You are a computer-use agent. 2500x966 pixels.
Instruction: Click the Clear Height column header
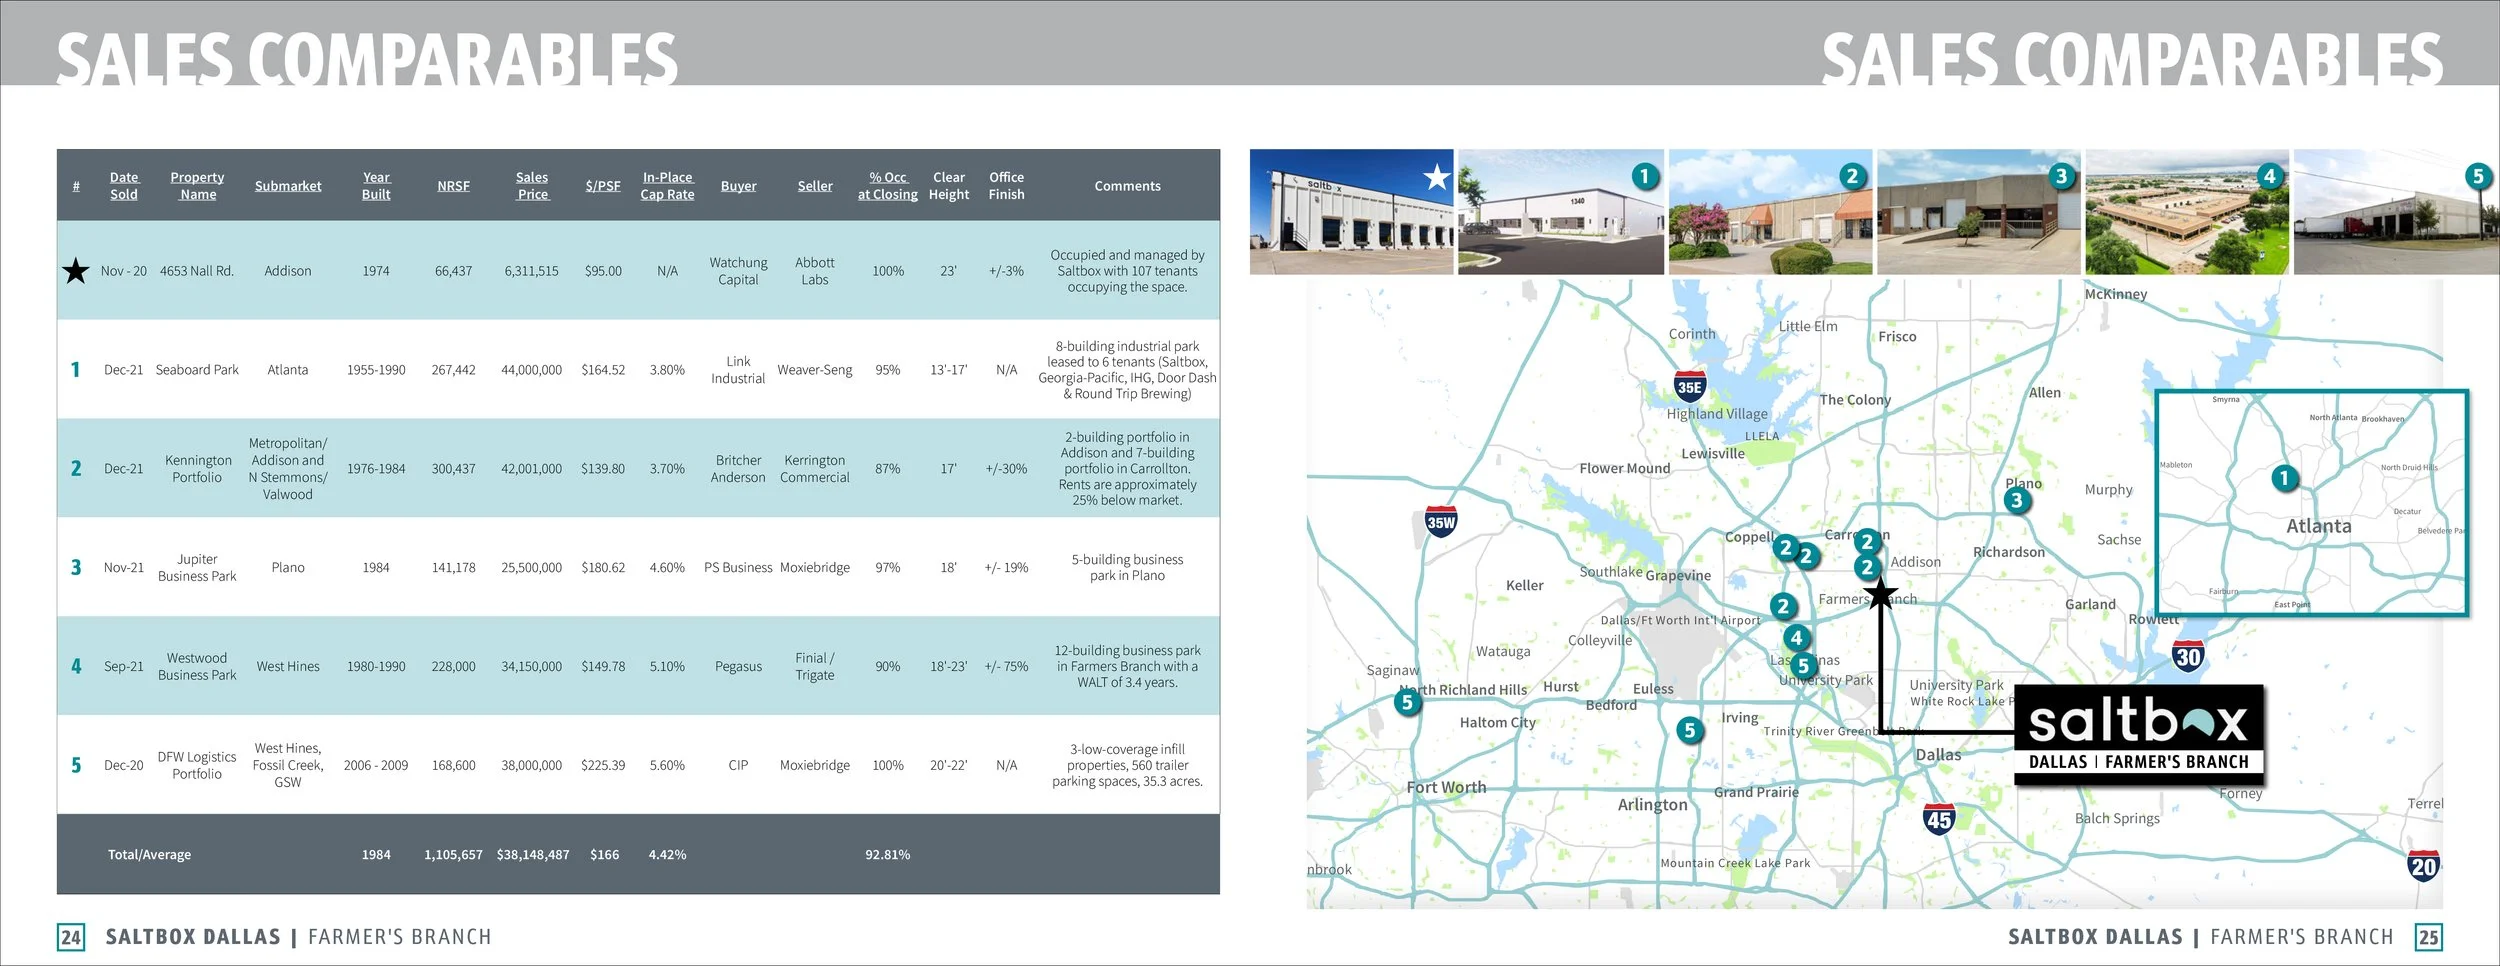949,186
